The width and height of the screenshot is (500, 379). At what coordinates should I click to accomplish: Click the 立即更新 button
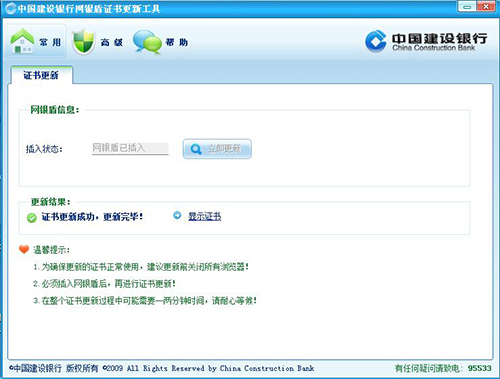(x=217, y=149)
